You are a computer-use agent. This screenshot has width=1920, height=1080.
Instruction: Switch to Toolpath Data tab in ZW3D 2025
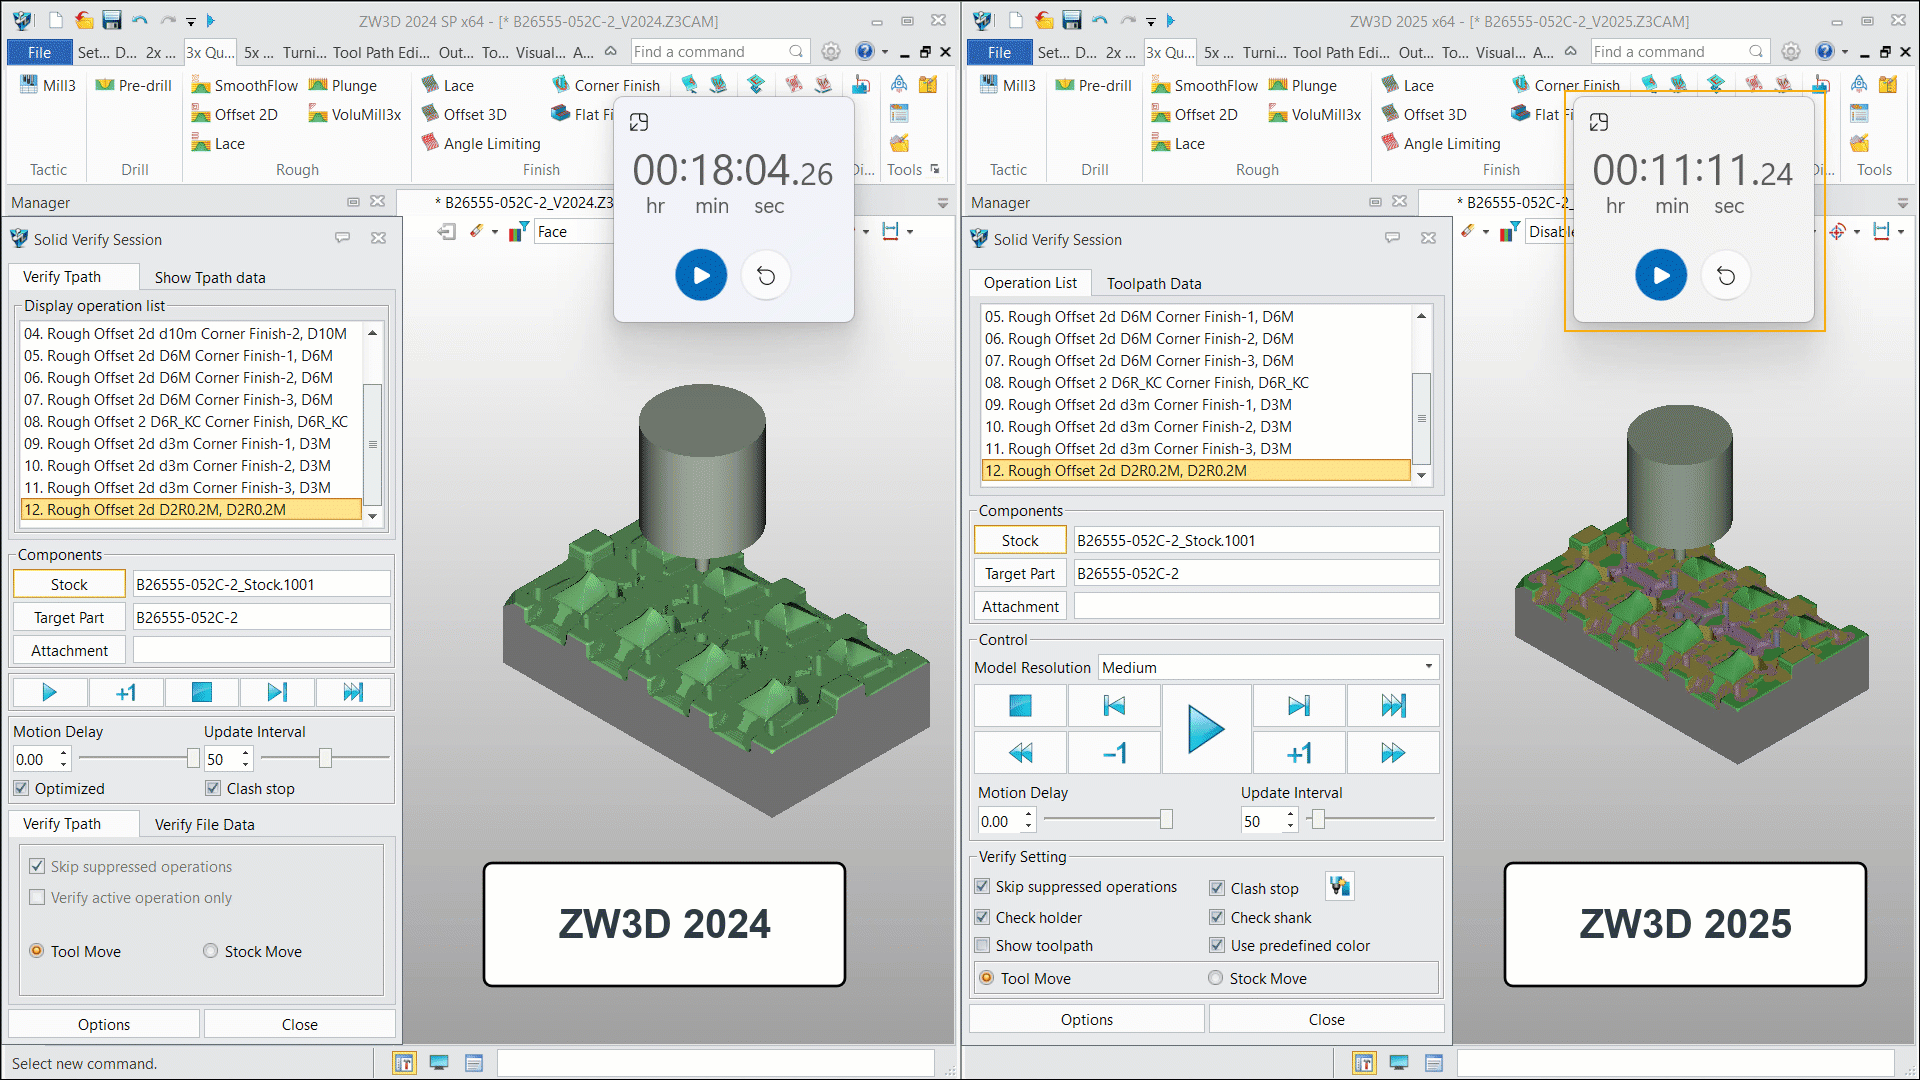(1154, 283)
